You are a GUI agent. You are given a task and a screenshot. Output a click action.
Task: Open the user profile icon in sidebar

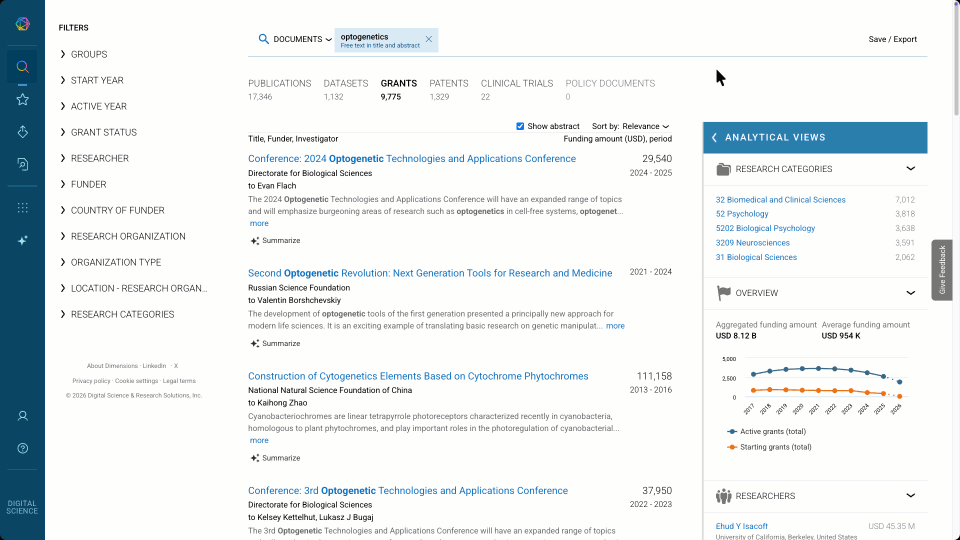22,416
